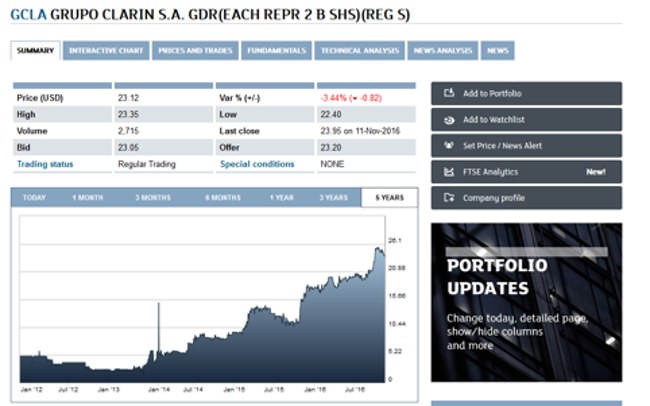Click the Volume value 2,715
The height and width of the screenshot is (406, 650).
[128, 131]
